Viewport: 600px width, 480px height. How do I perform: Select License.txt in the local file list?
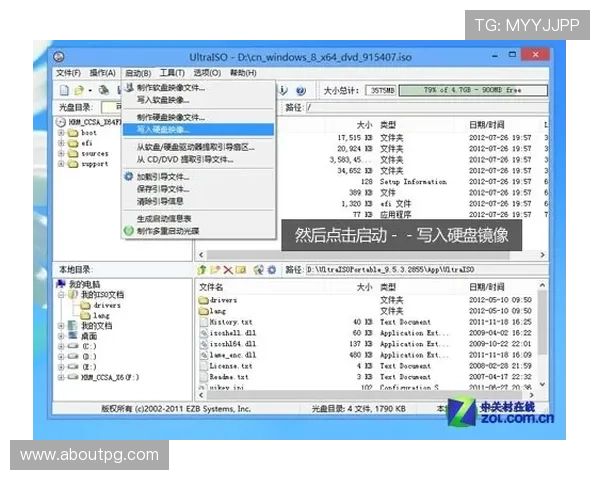click(231, 366)
